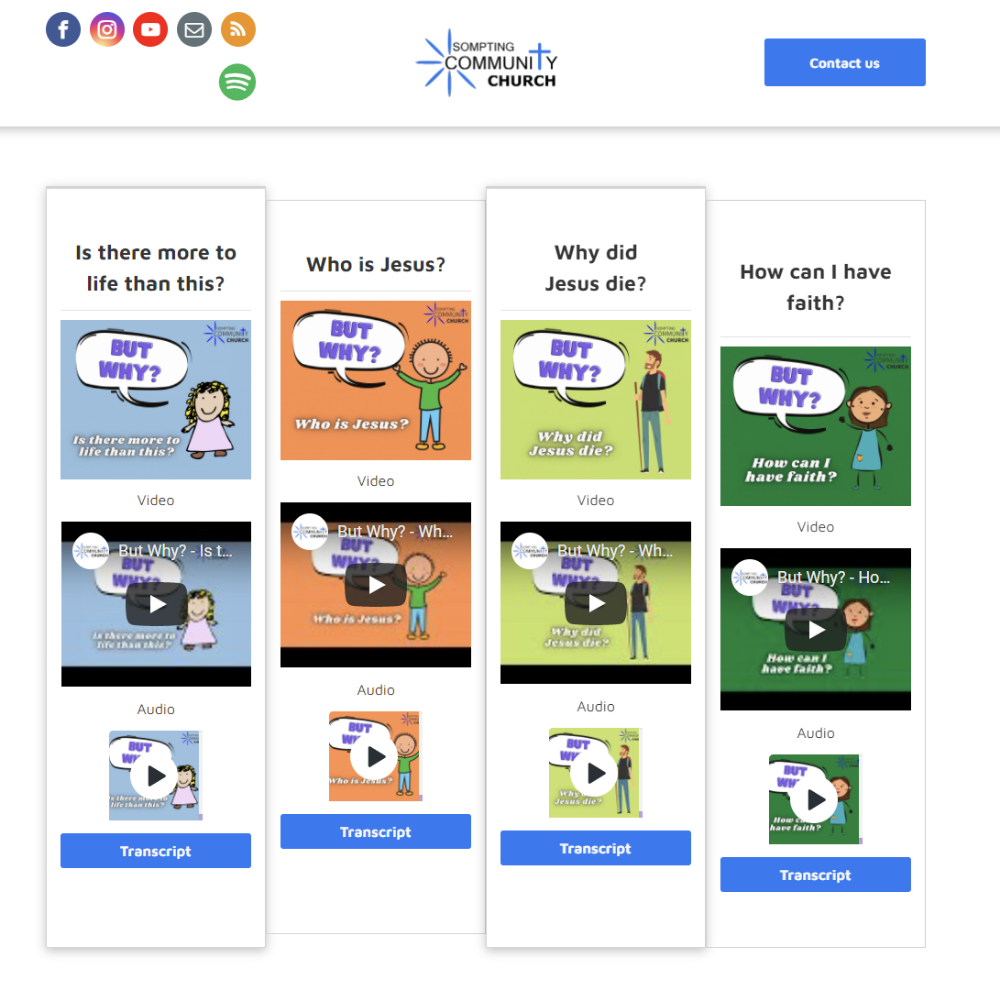Open the Facebook social icon
Viewport: 1000px width, 1000px height.
coord(63,29)
